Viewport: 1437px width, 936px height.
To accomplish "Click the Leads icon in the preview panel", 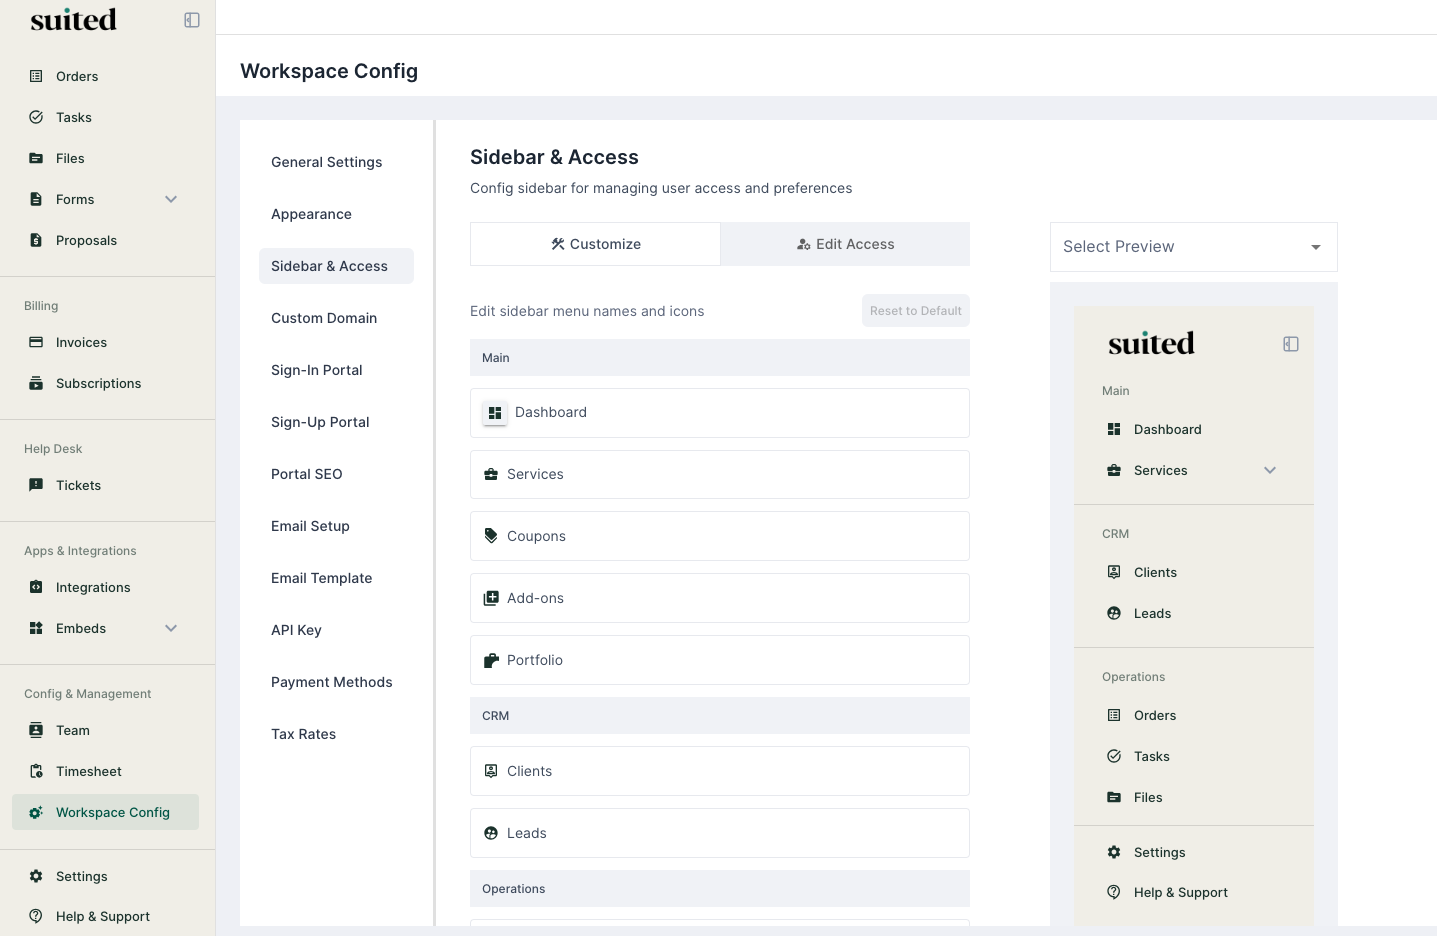I will (1114, 613).
